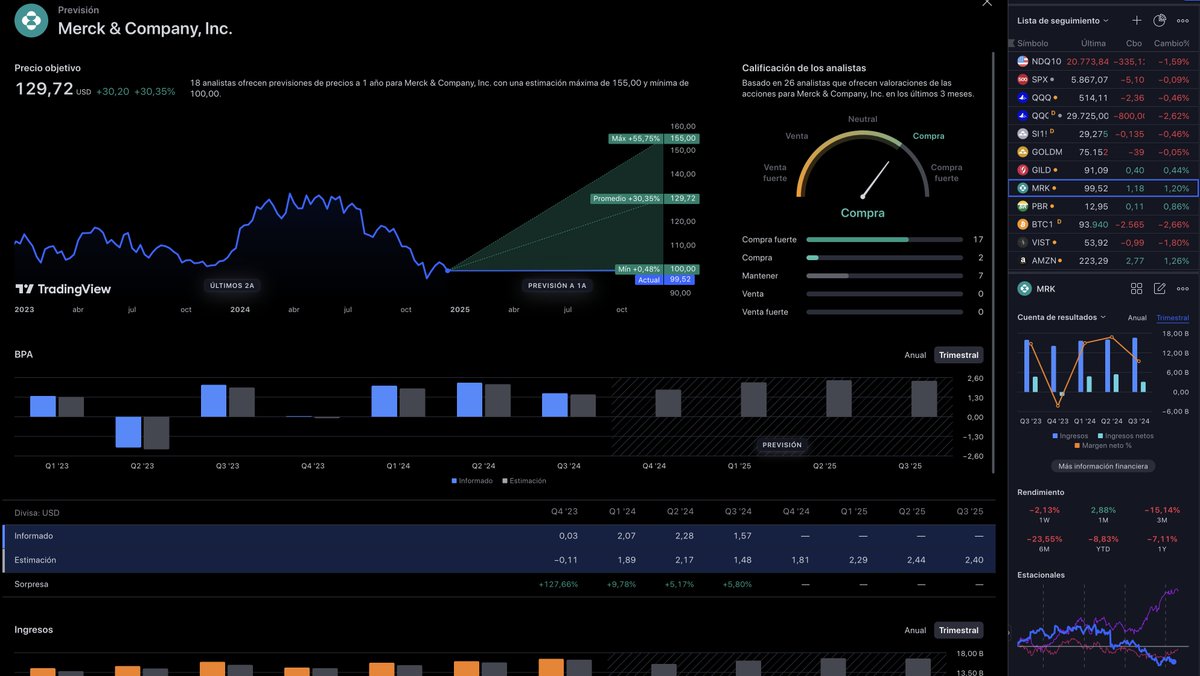The height and width of the screenshot is (676, 1200).
Task: Click the NDQ flag icon in watchlist
Action: 1022,61
